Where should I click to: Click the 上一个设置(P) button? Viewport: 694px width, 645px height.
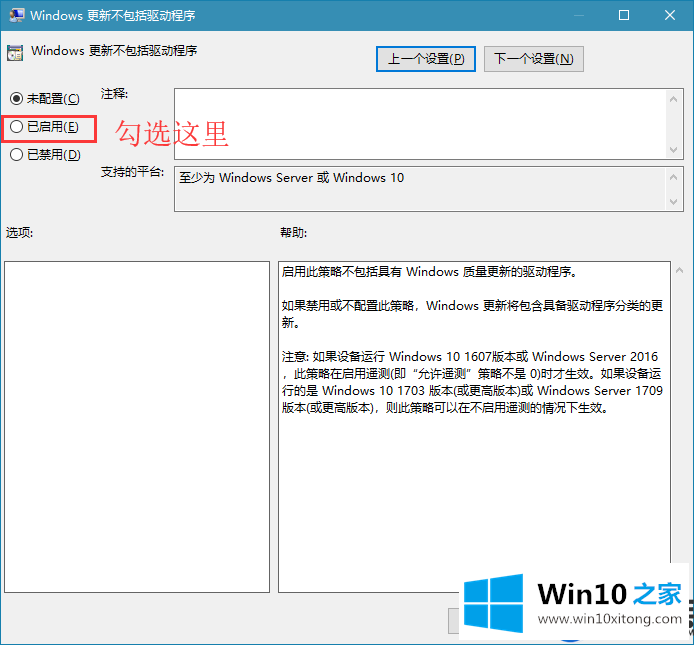[426, 59]
